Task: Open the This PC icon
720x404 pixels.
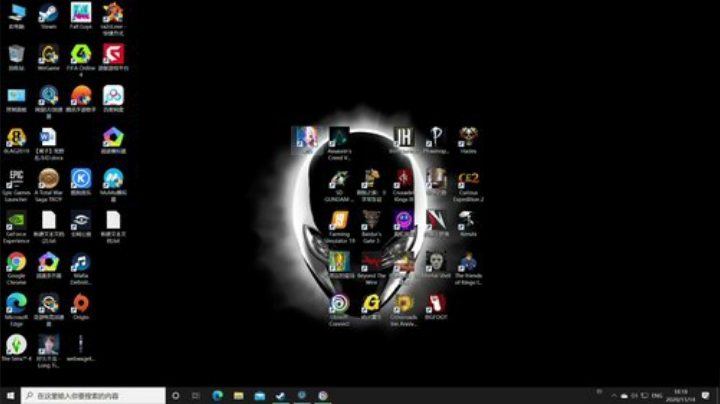Action: tap(16, 16)
